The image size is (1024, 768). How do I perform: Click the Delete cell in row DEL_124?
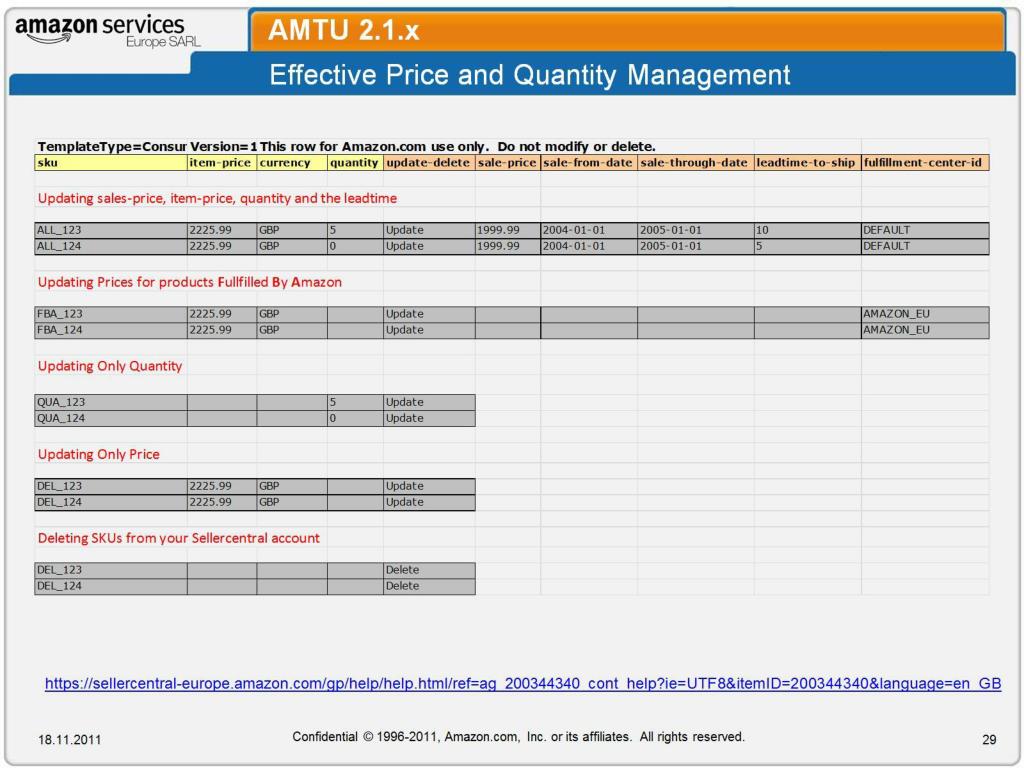click(429, 586)
